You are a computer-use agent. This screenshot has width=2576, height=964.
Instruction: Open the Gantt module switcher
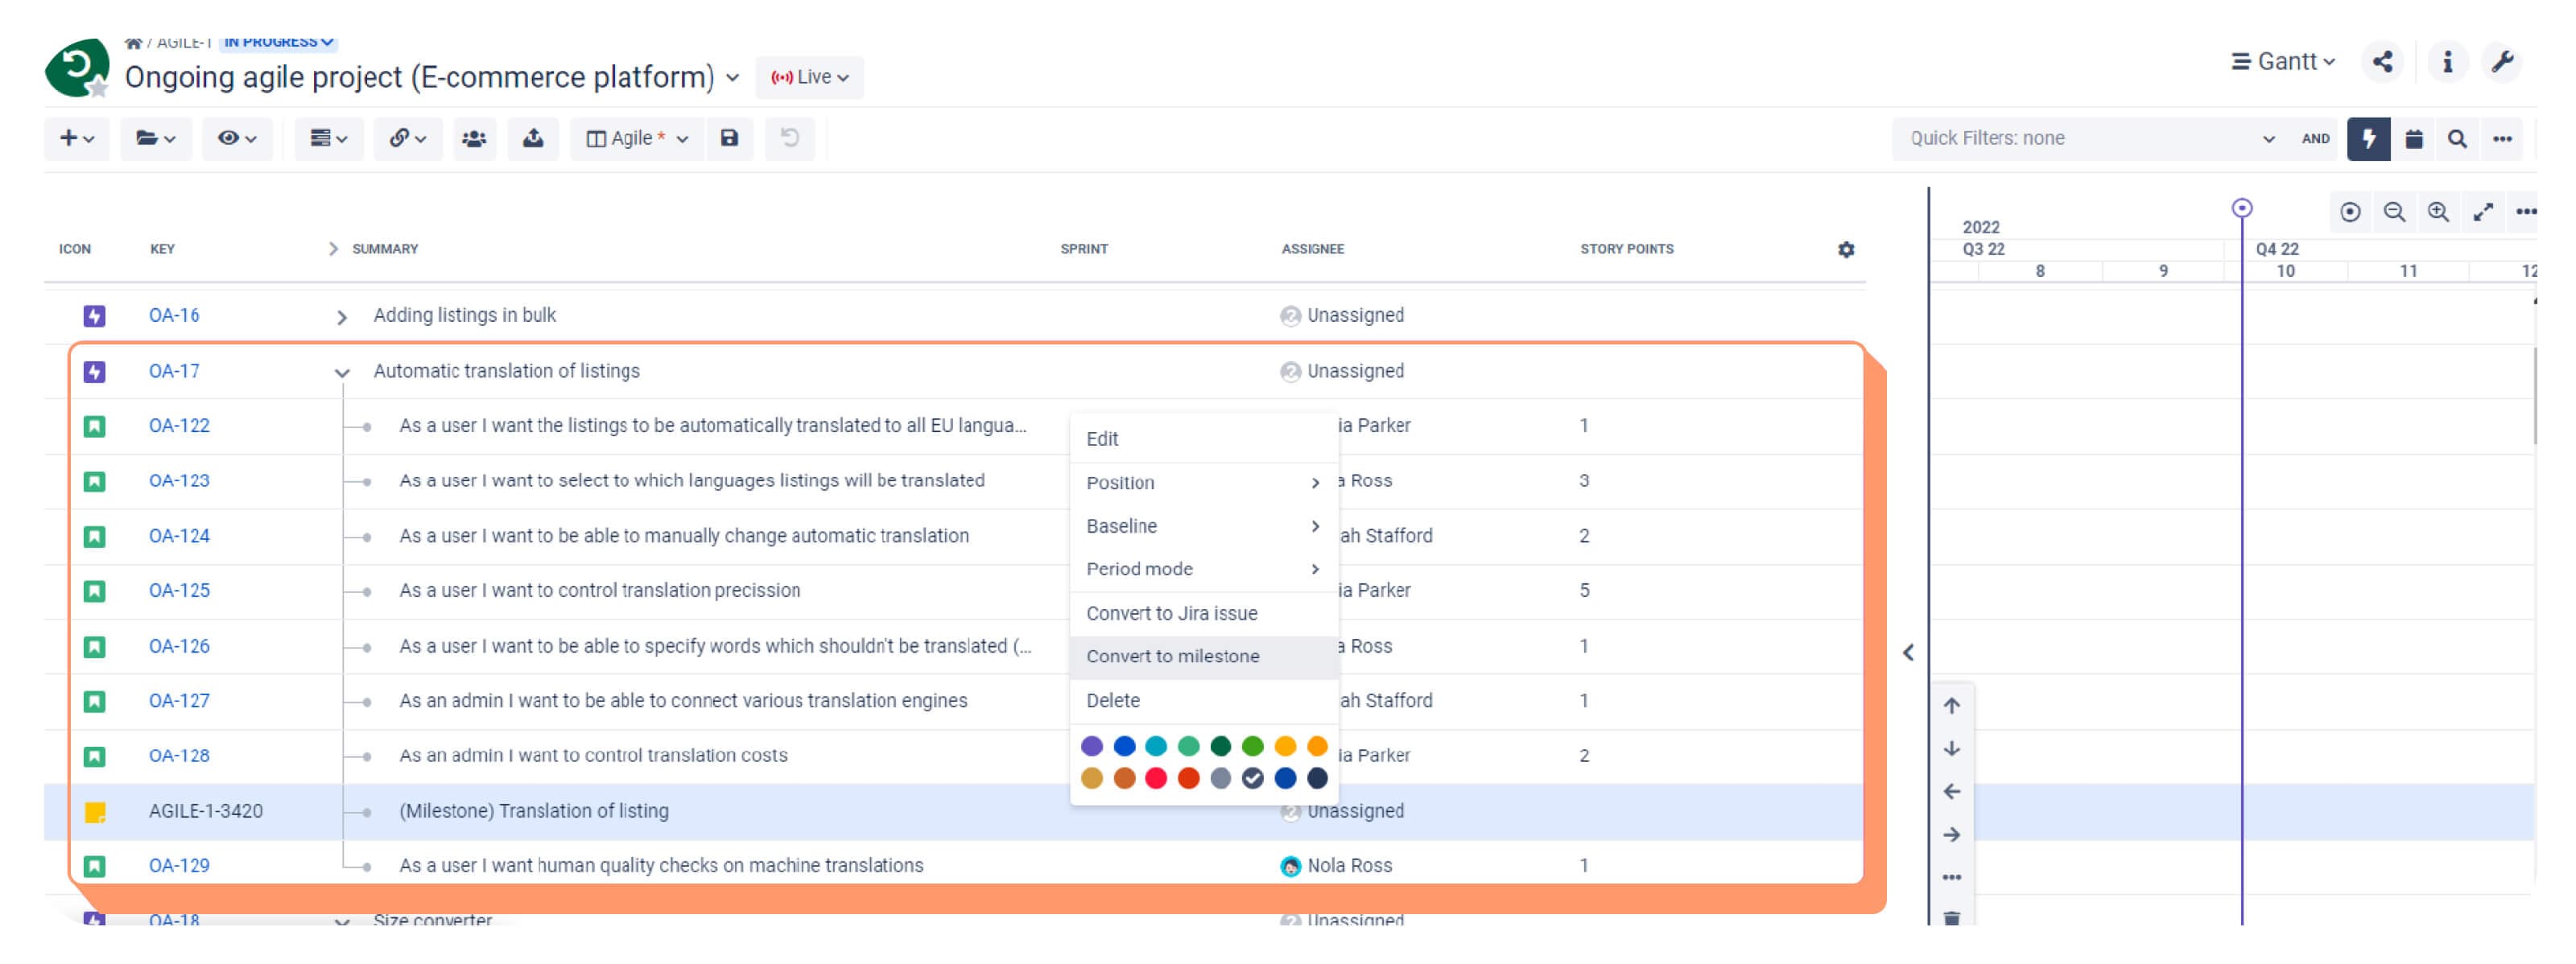[x=2283, y=62]
